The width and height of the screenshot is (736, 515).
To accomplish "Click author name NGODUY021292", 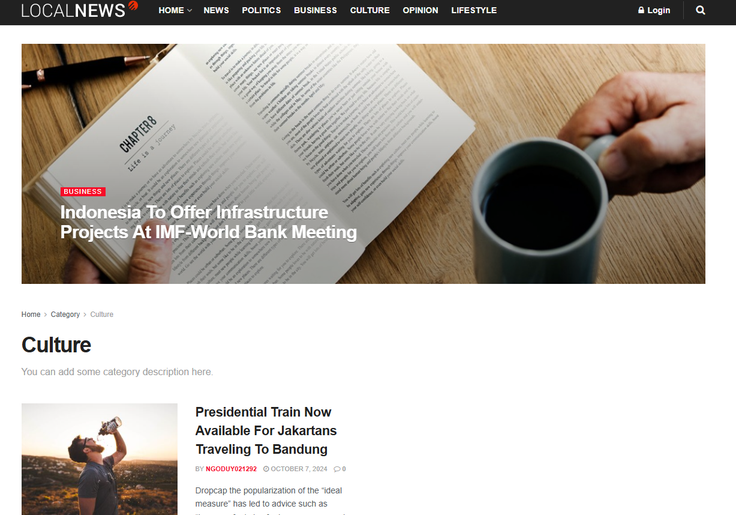I will tap(231, 469).
